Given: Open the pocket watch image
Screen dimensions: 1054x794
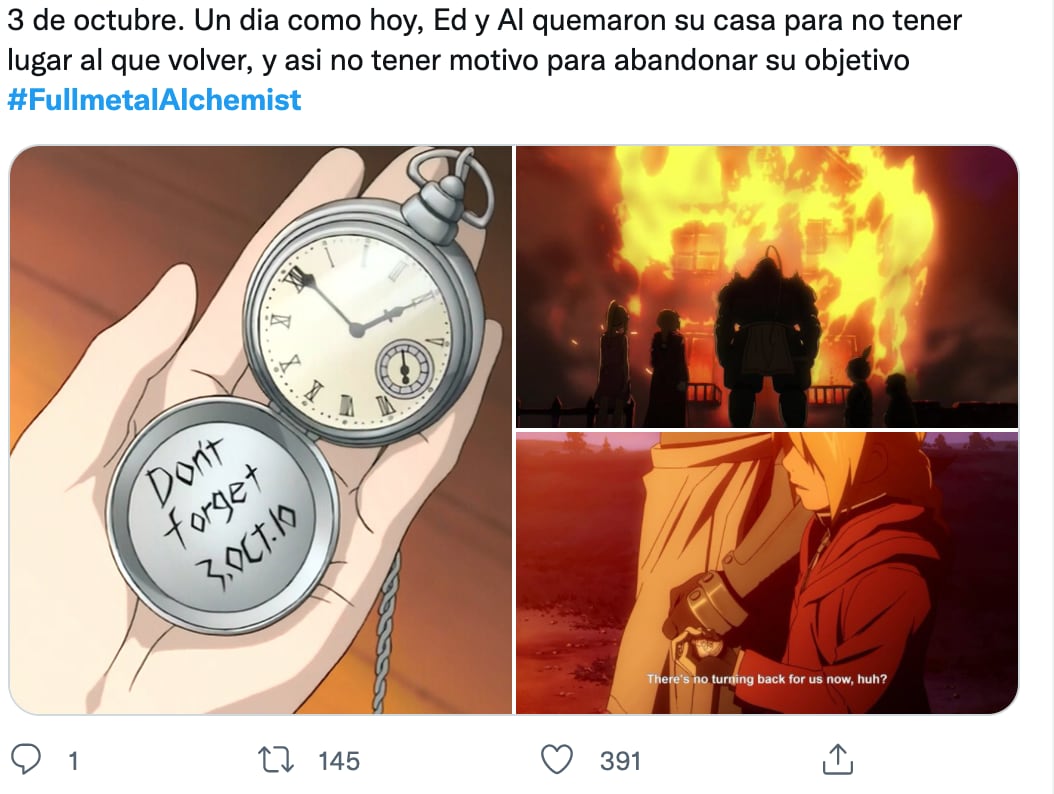Looking at the screenshot, I should (261, 430).
